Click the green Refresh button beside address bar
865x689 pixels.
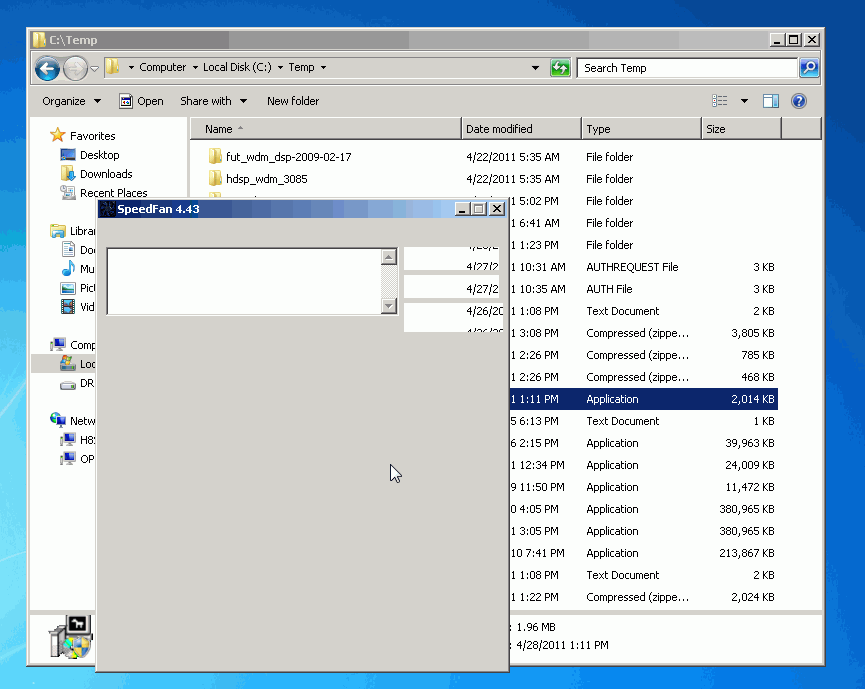pyautogui.click(x=560, y=68)
